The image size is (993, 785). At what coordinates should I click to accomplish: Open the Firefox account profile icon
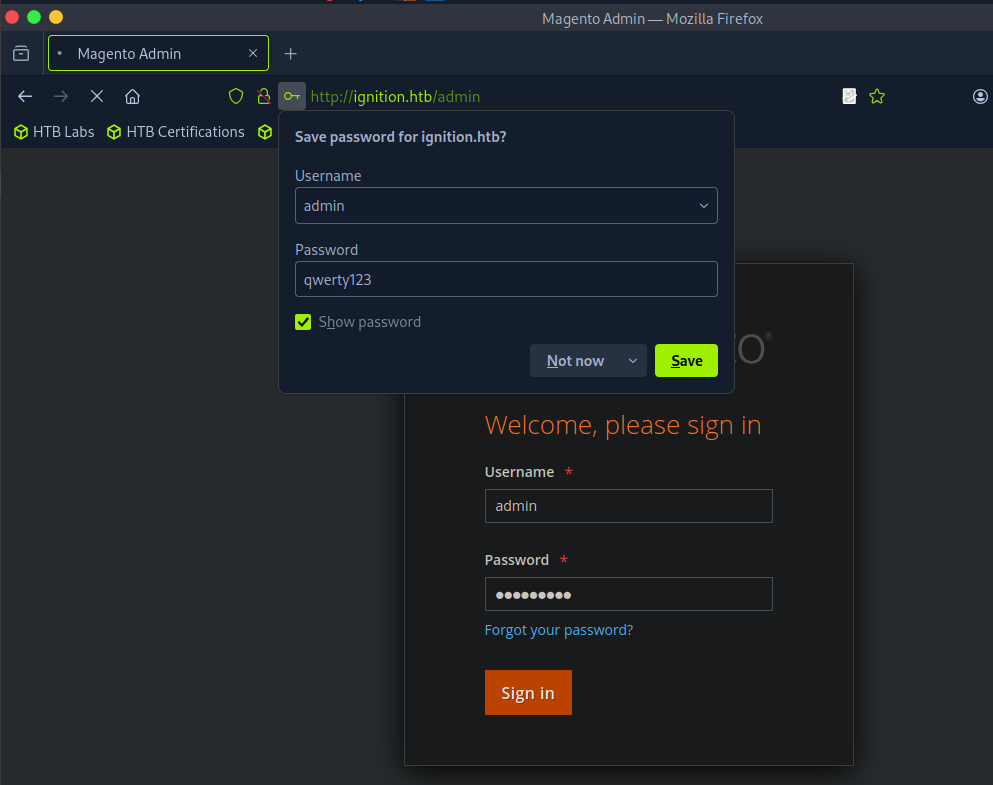[x=980, y=96]
